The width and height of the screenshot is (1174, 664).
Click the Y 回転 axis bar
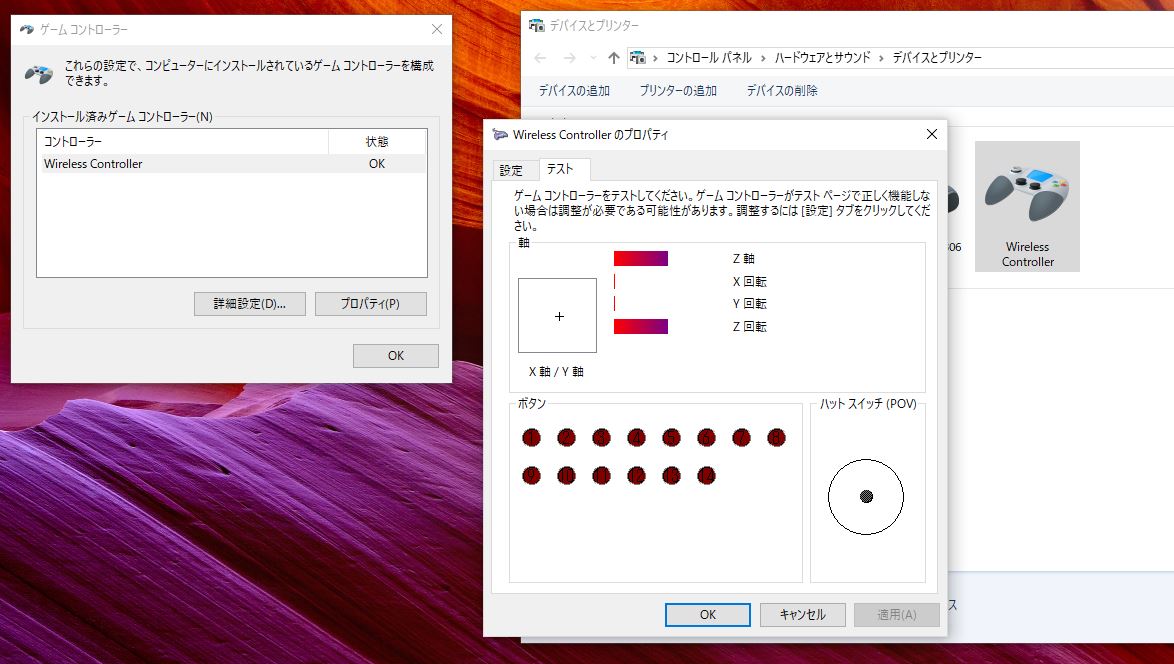pyautogui.click(x=615, y=303)
